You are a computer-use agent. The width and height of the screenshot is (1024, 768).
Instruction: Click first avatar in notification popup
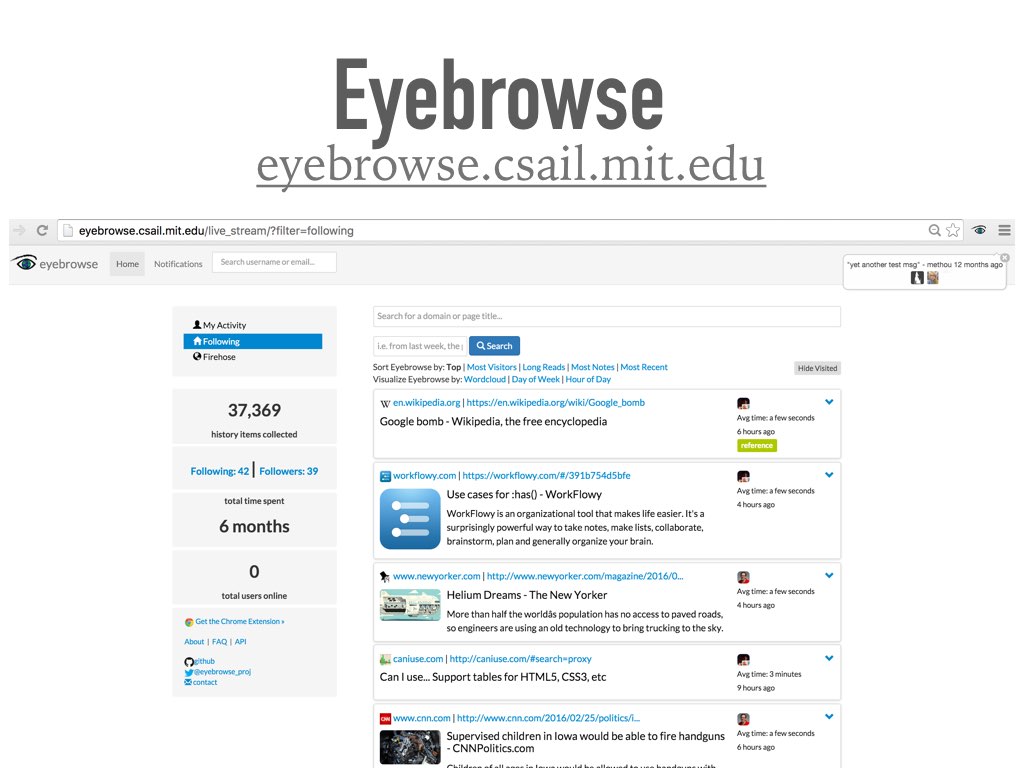click(x=917, y=278)
